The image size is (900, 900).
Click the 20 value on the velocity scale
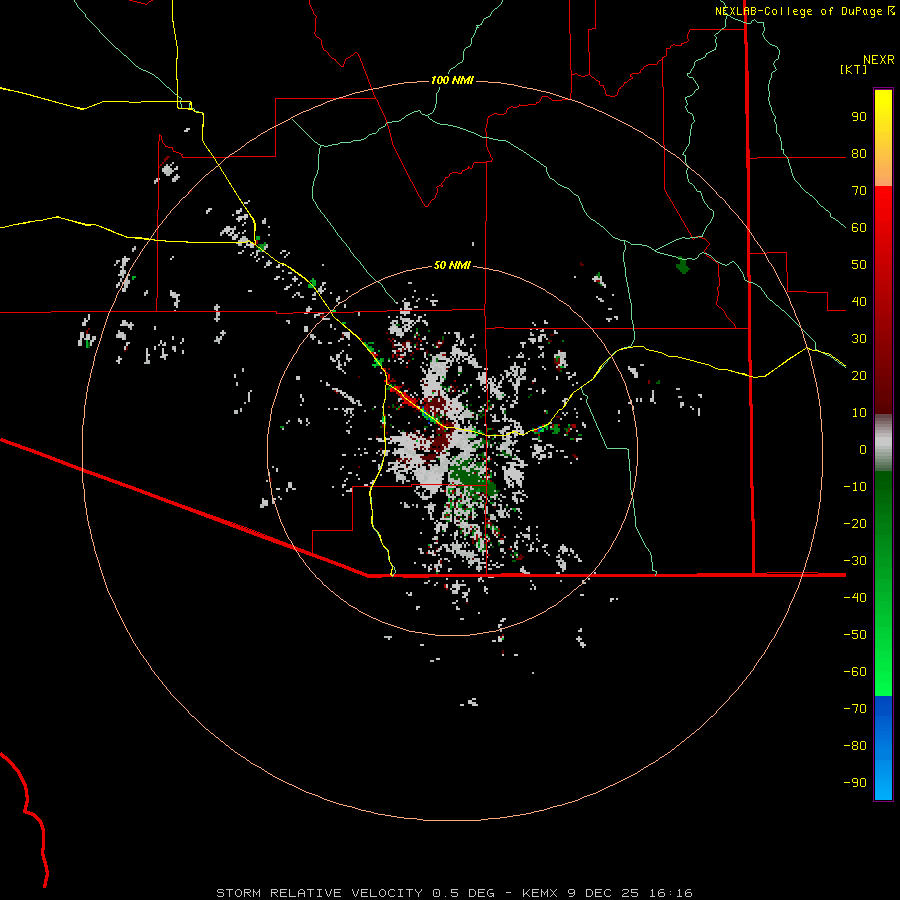[x=859, y=375]
